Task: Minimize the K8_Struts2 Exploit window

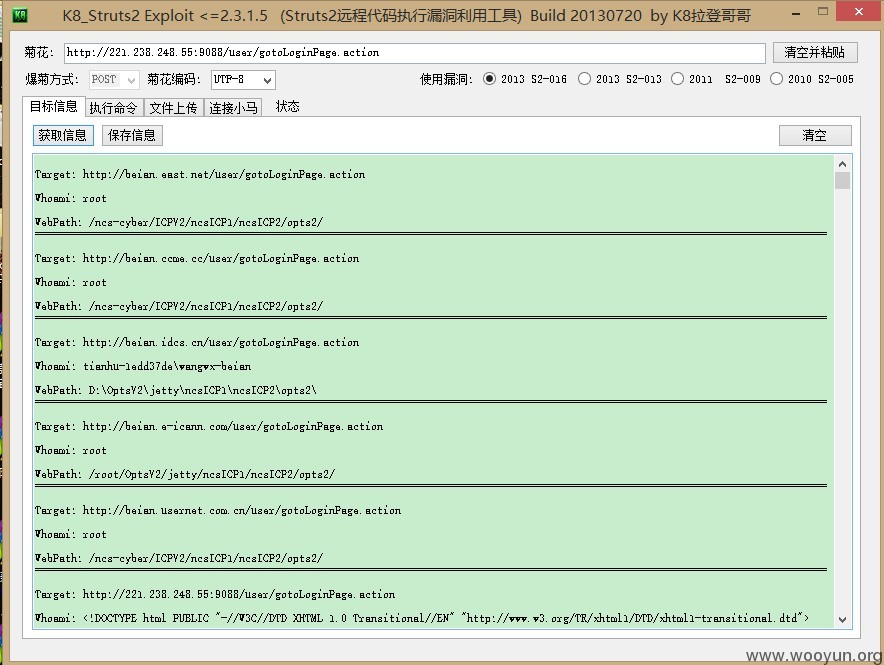Action: pos(795,14)
